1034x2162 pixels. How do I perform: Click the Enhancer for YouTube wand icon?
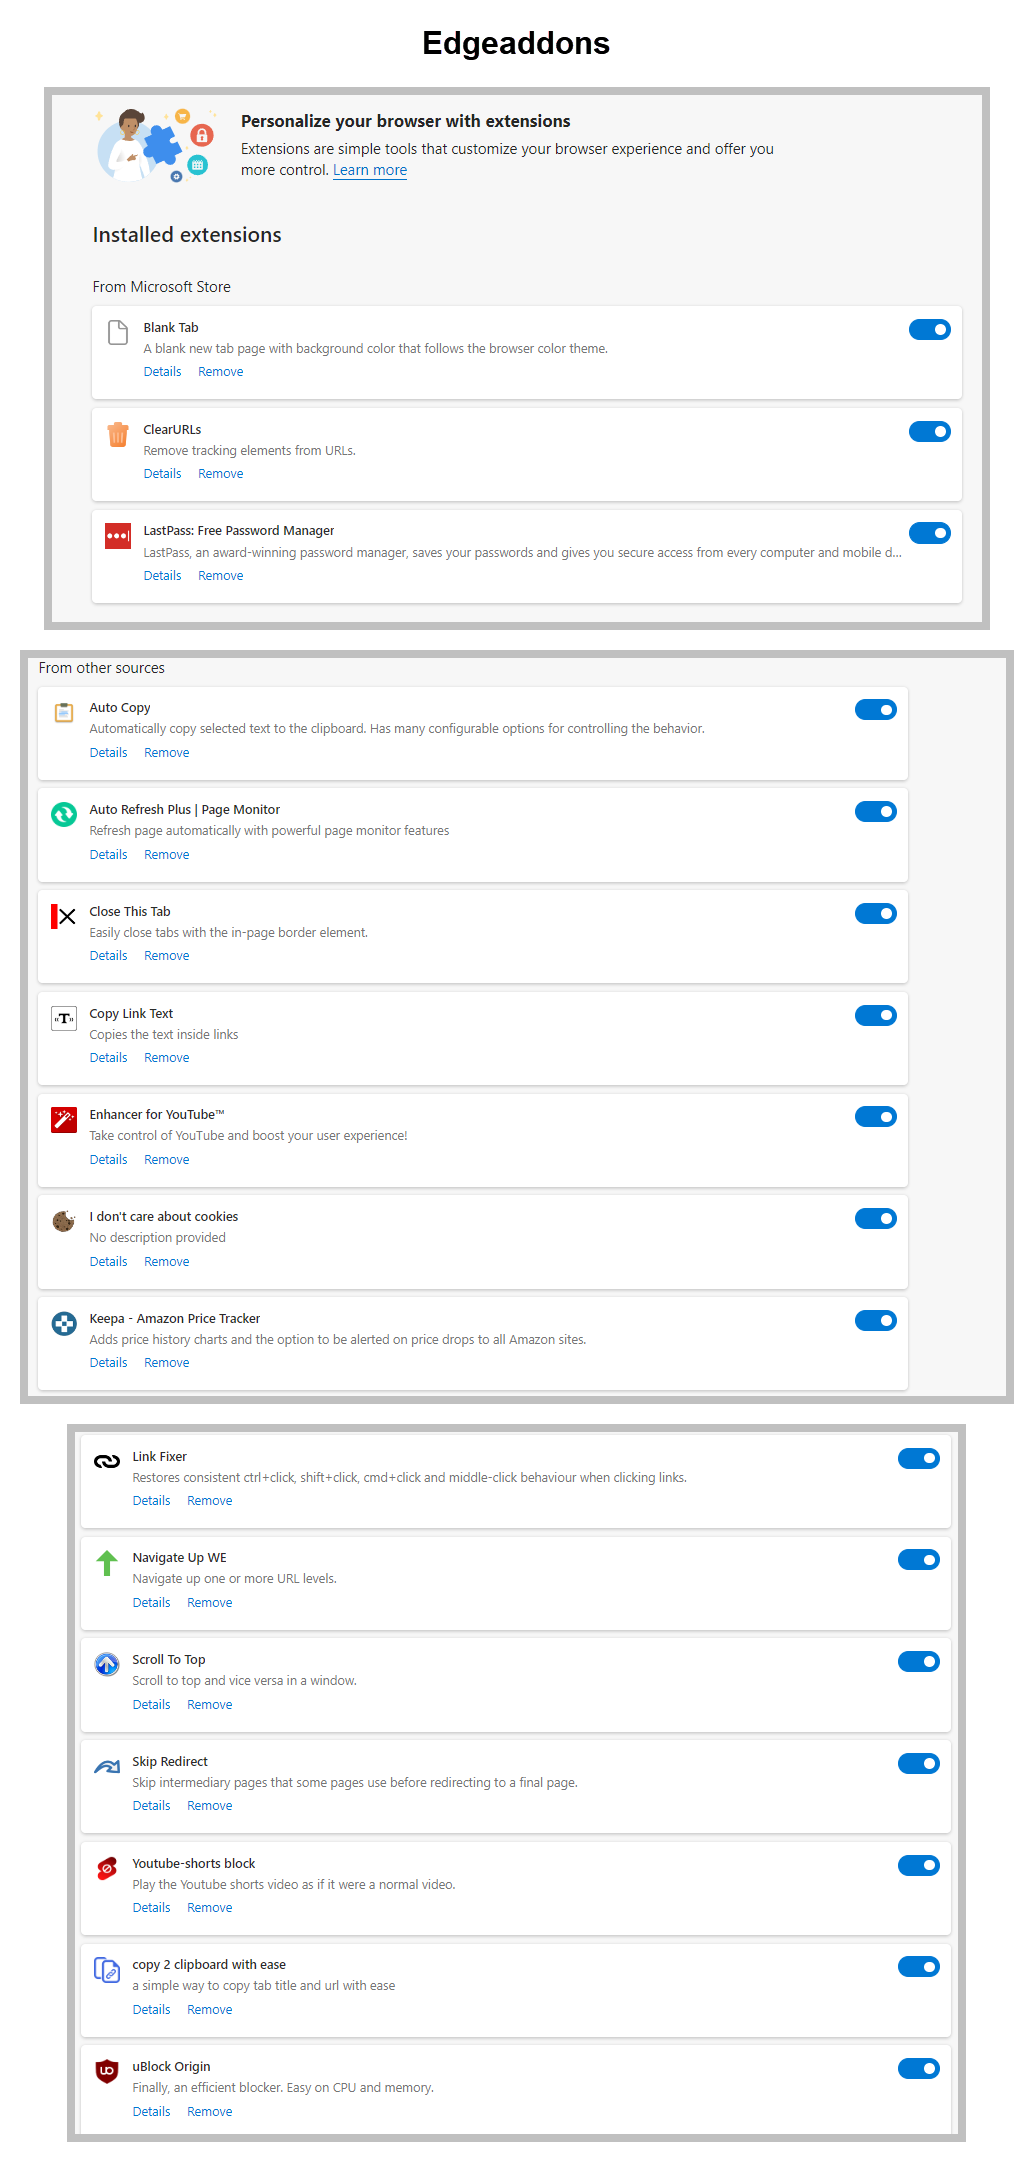(x=64, y=1119)
